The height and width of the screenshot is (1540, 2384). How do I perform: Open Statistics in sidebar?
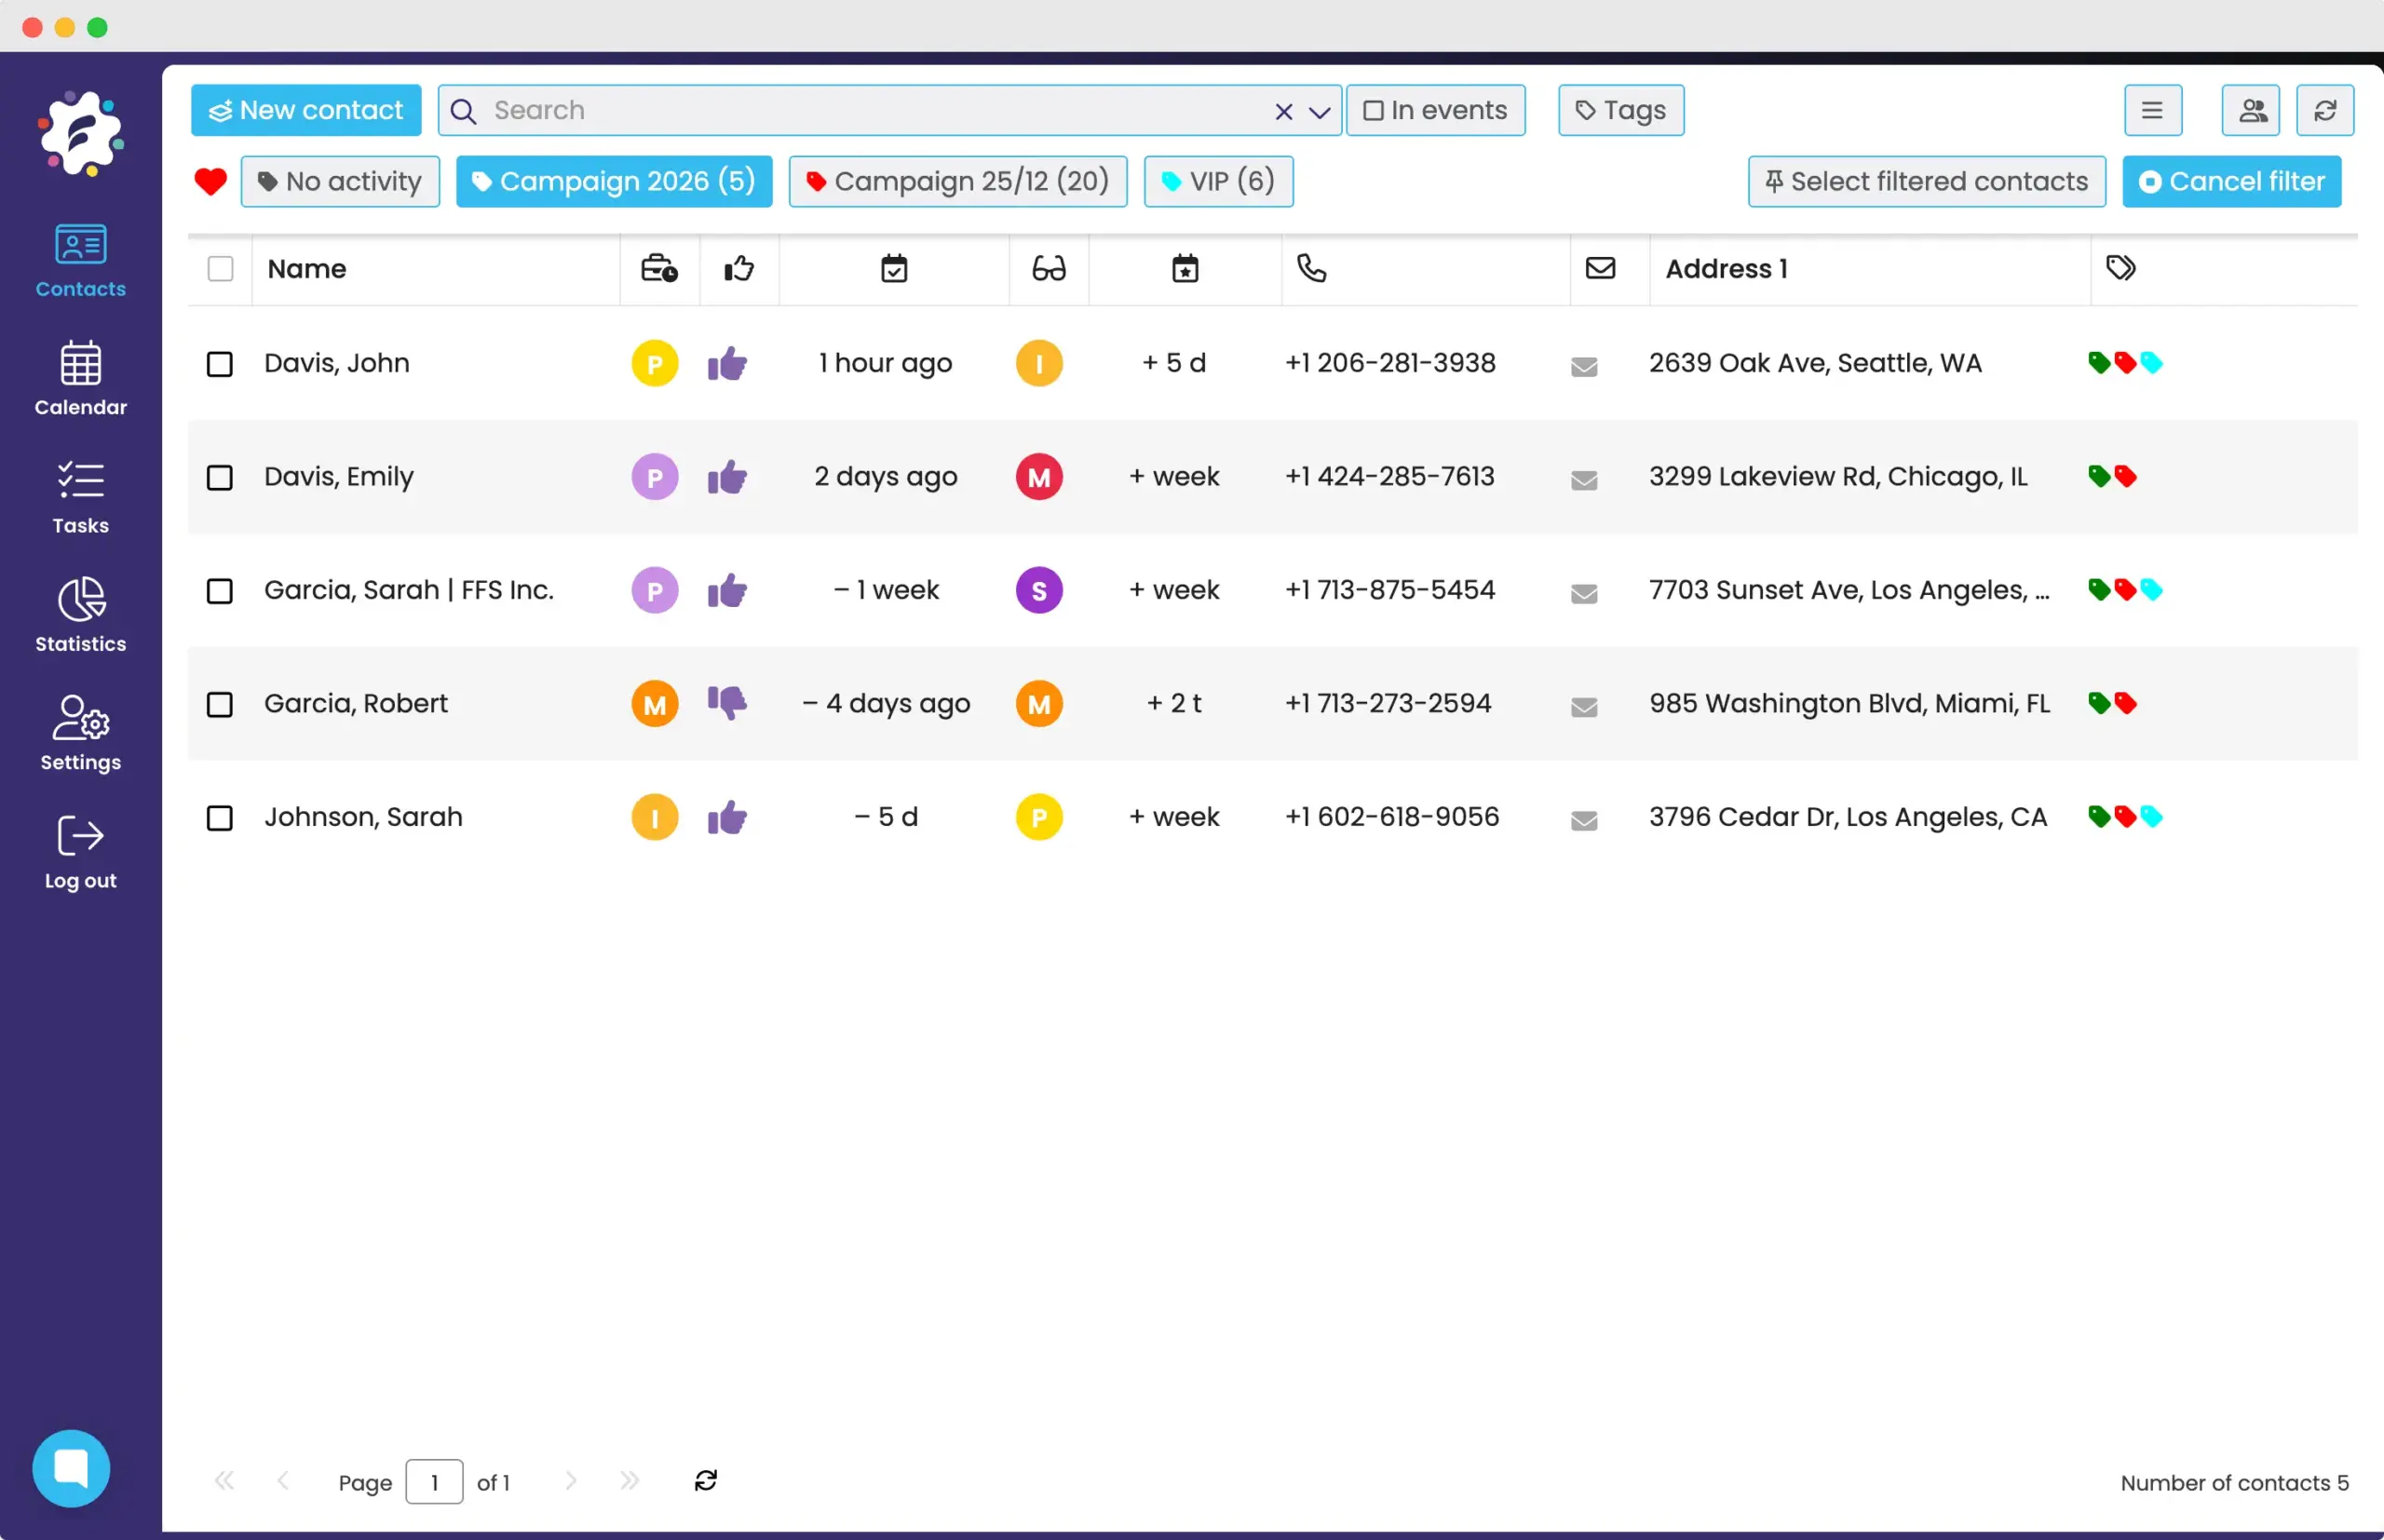80,614
